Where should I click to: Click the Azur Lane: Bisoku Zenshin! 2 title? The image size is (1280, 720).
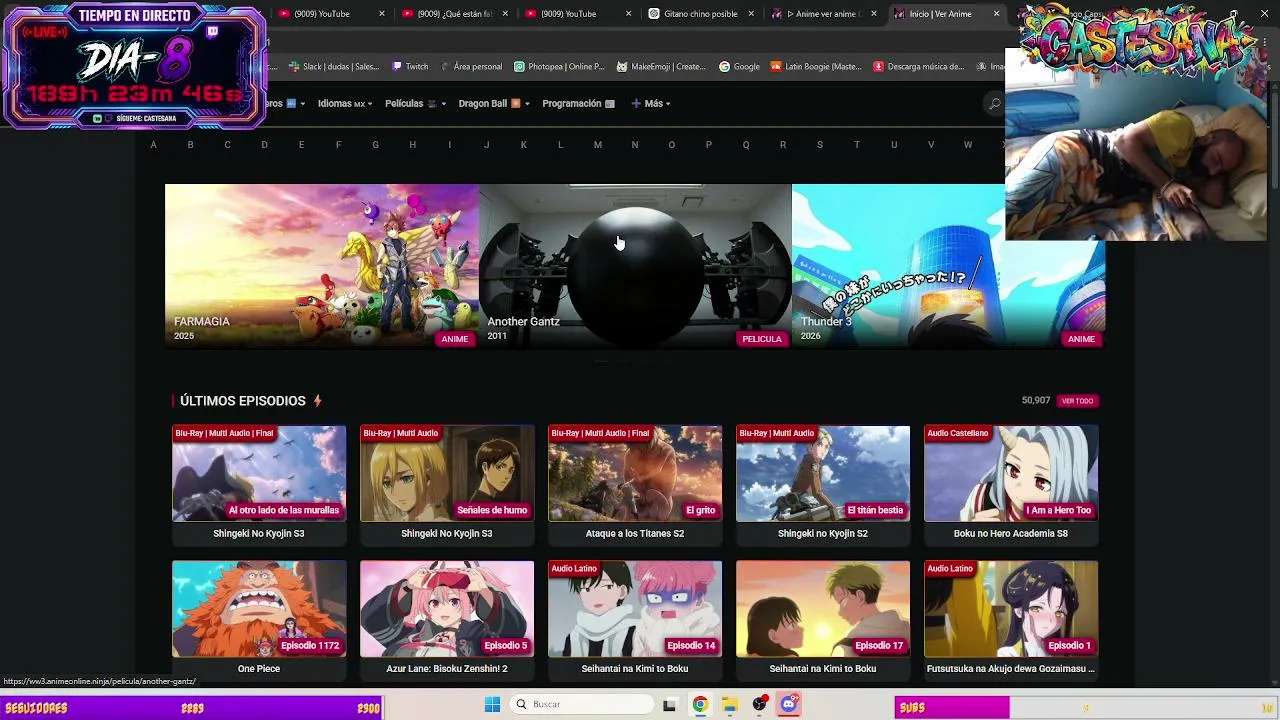click(x=447, y=669)
